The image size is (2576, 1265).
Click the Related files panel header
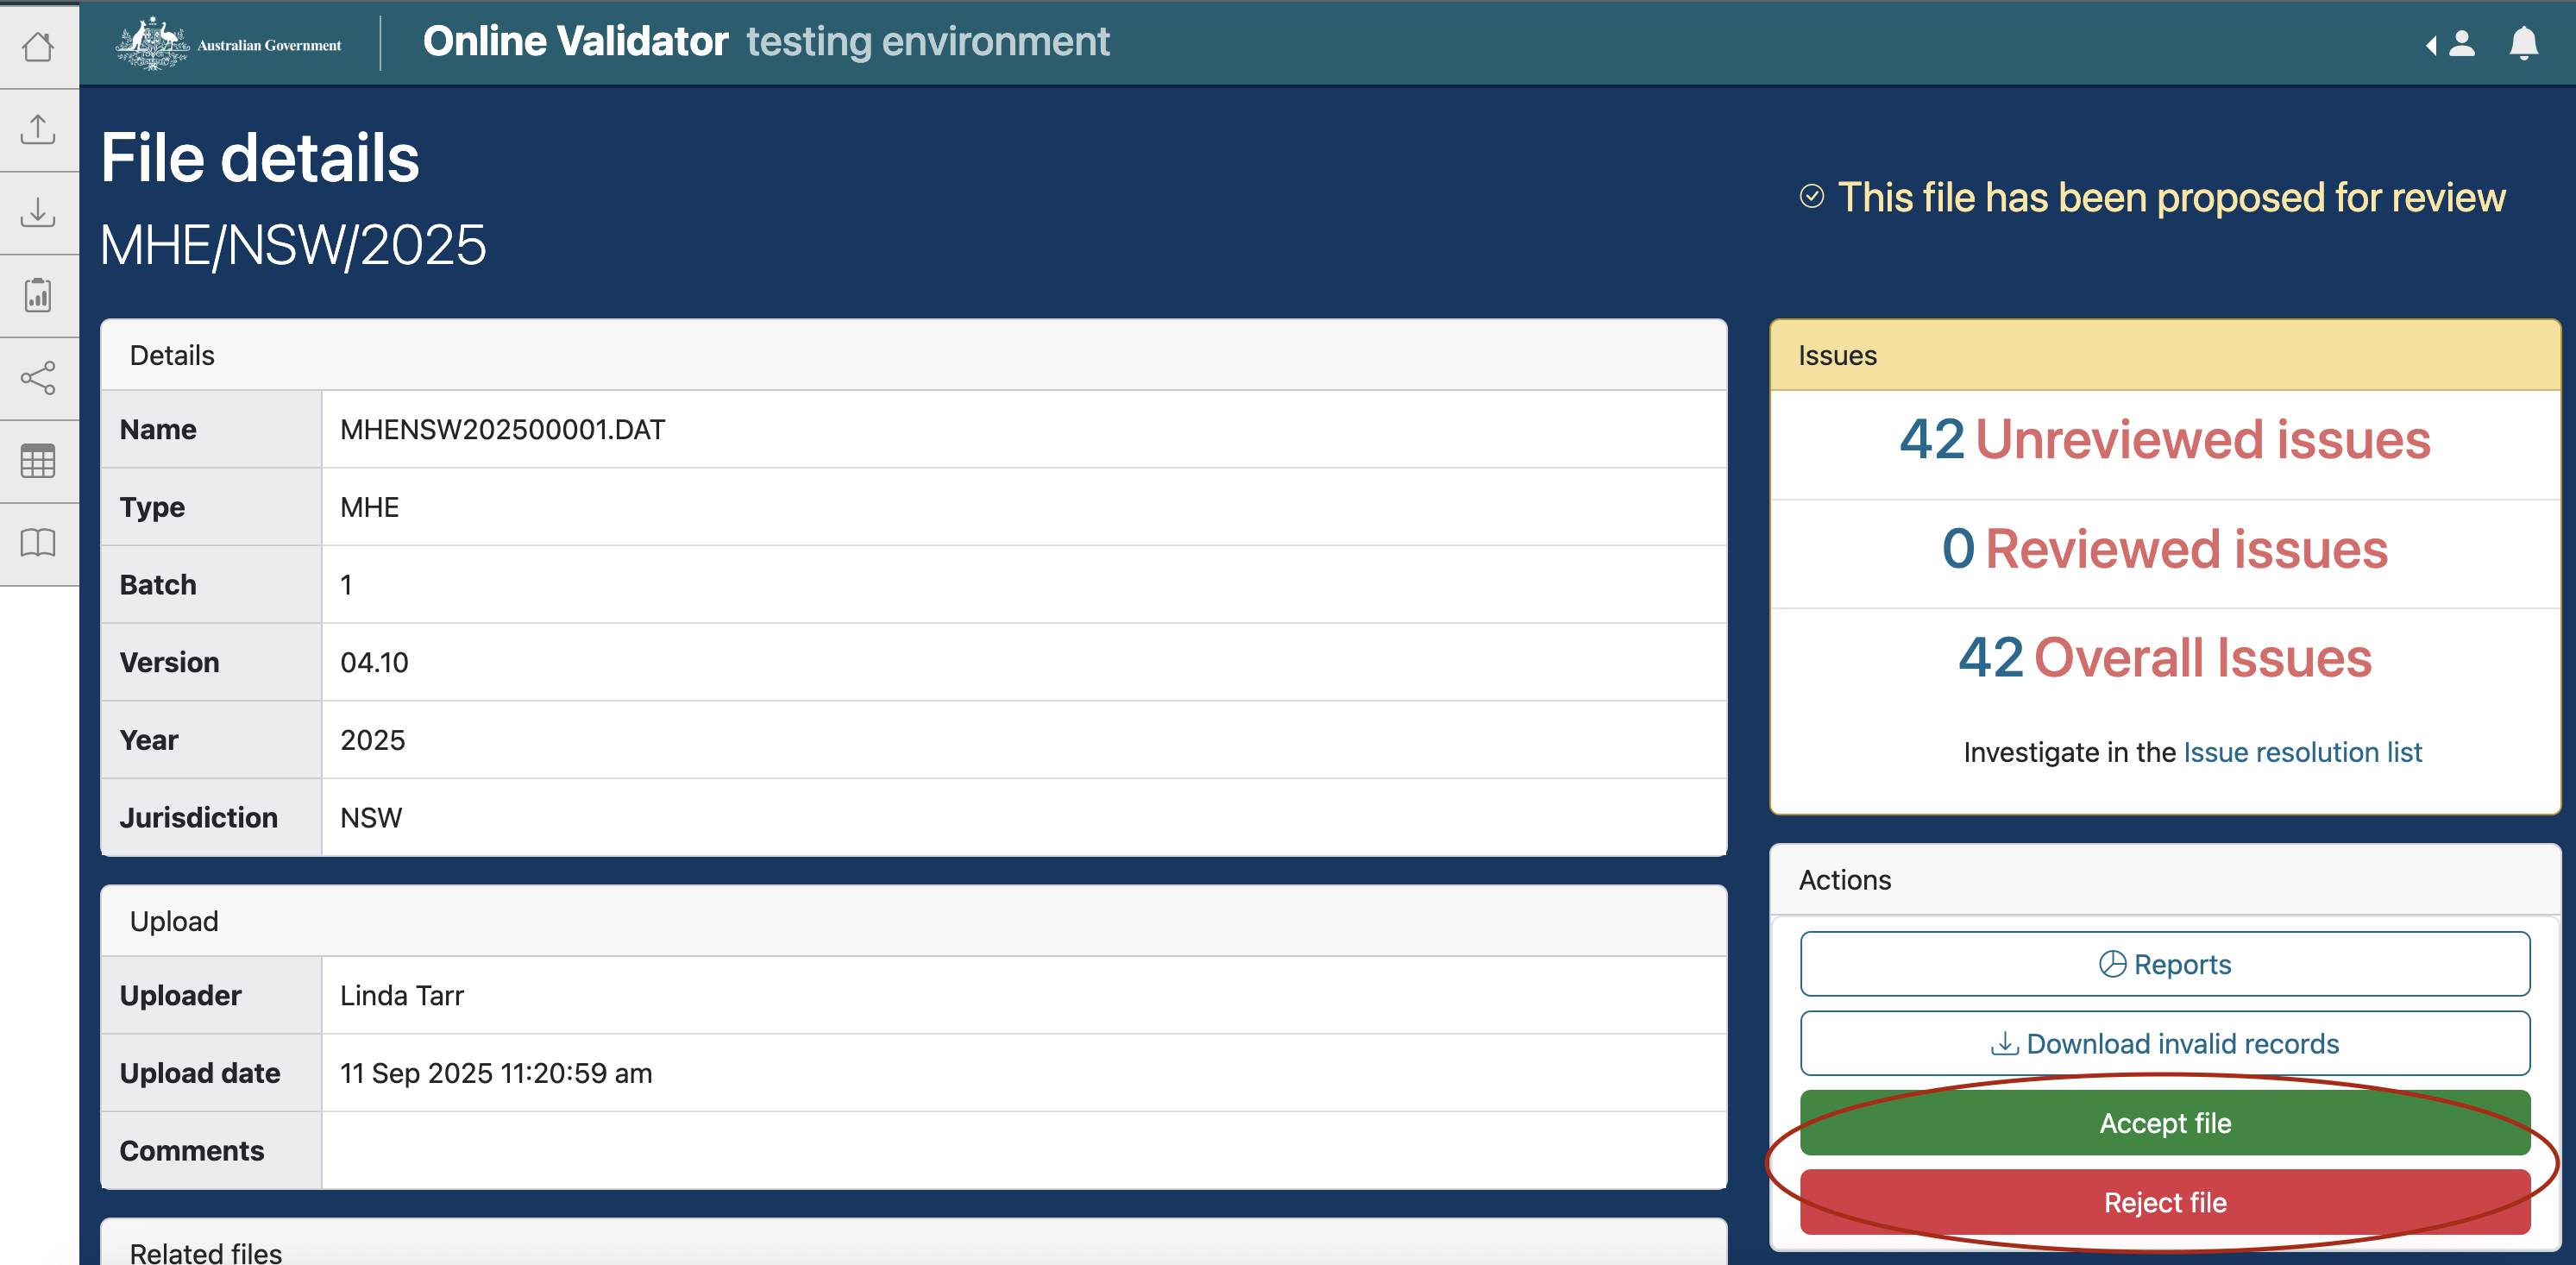click(206, 1251)
